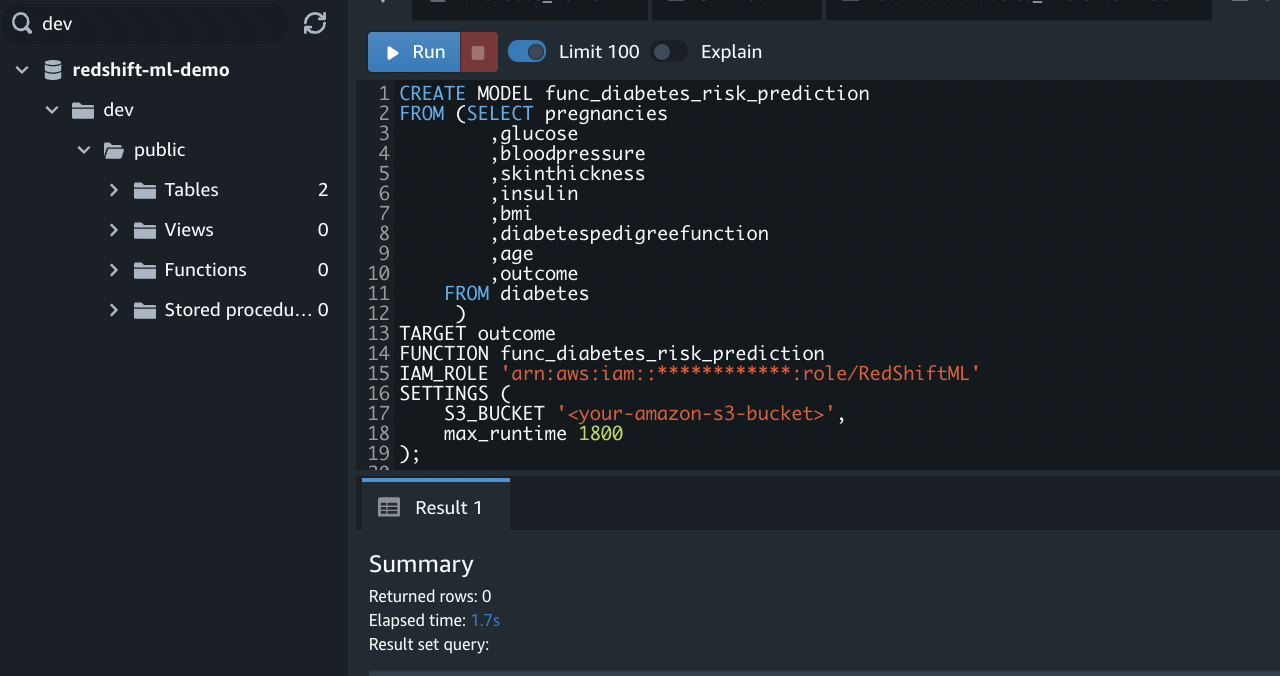This screenshot has height=676, width=1280.
Task: Collapse the redshift-ml-demo cluster node
Action: [22, 70]
